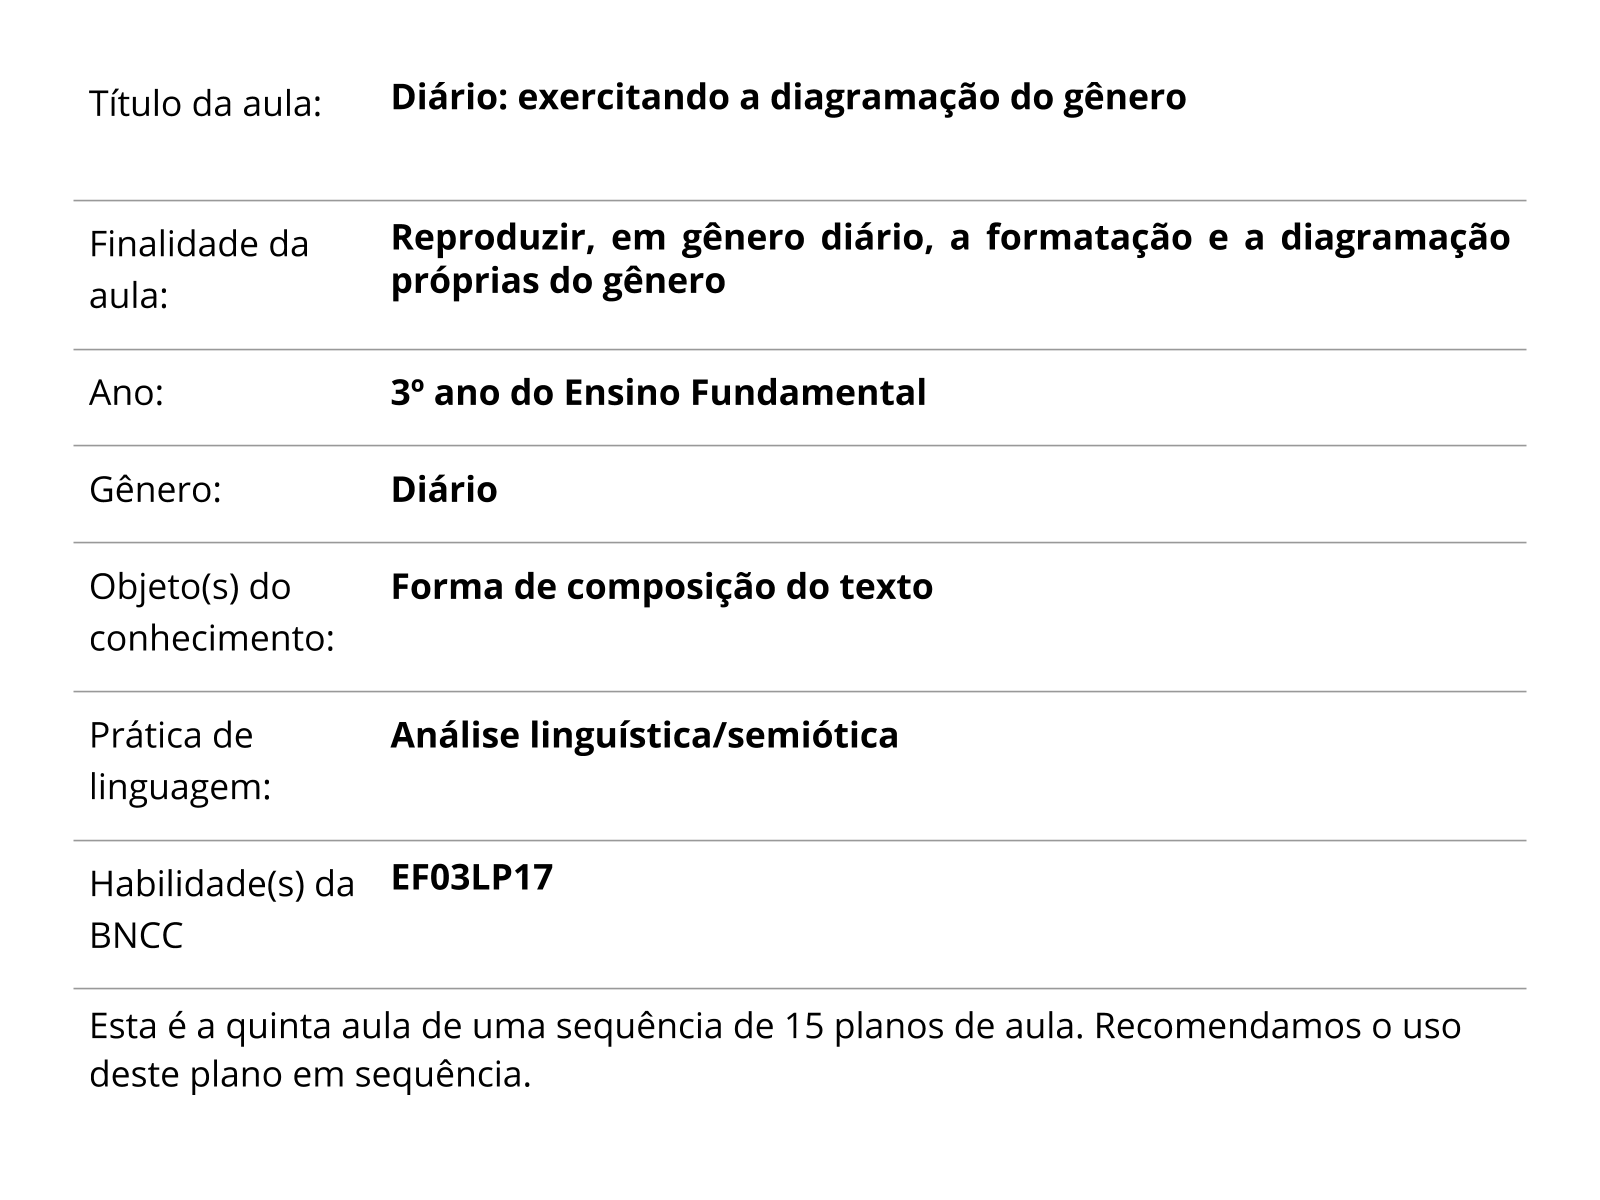Image resolution: width=1600 pixels, height=1200 pixels.
Task: Select 'Forma de composição do texto' value
Action: pos(661,587)
